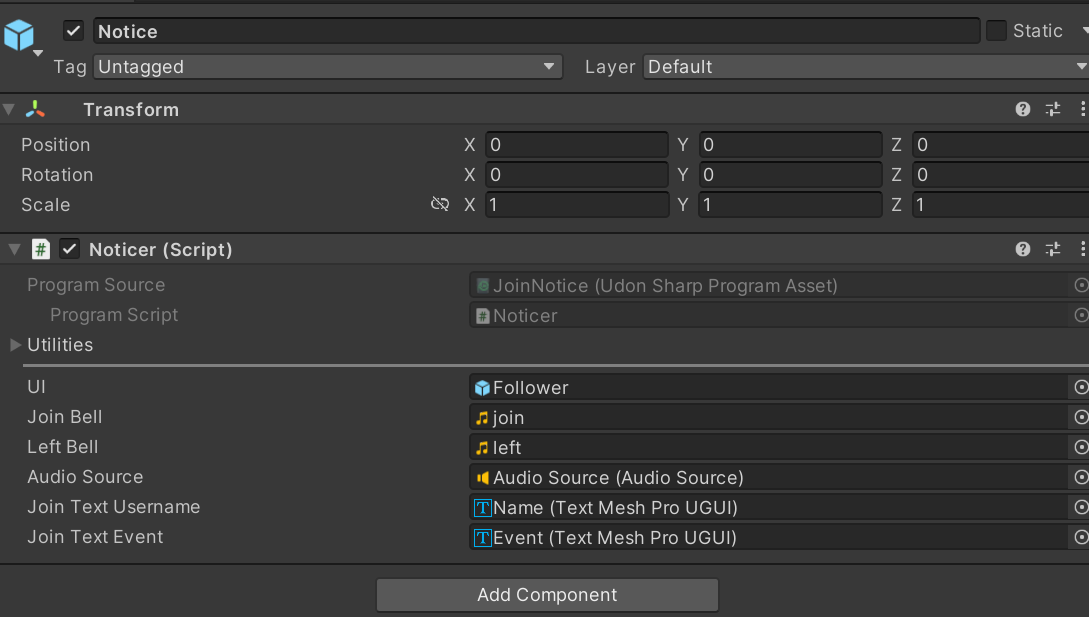Open object picker for Join Bell
The image size is (1089, 617).
[1080, 418]
